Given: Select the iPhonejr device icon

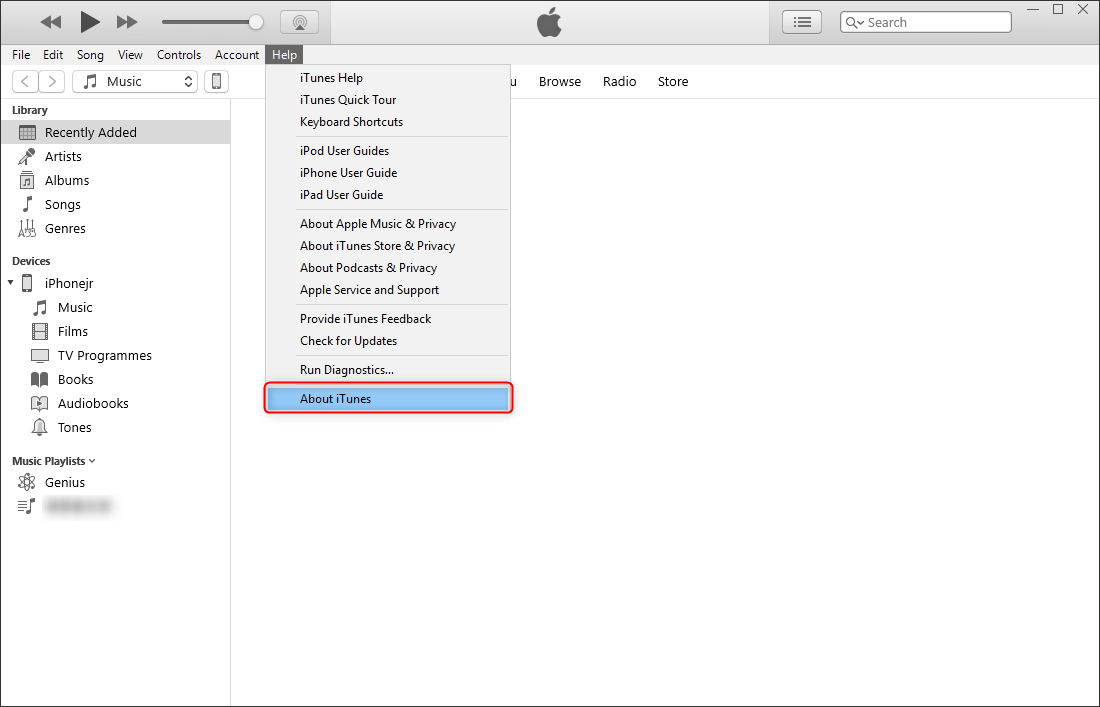Looking at the screenshot, I should coord(27,283).
